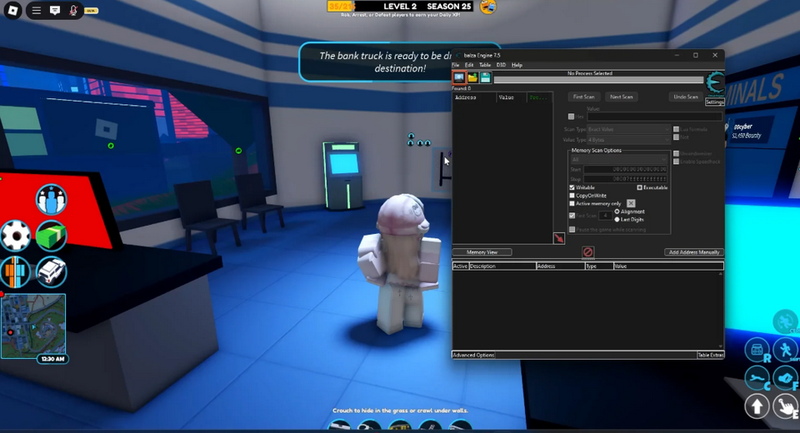Click the Undo Scan button
Image resolution: width=800 pixels, height=433 pixels.
coord(686,96)
